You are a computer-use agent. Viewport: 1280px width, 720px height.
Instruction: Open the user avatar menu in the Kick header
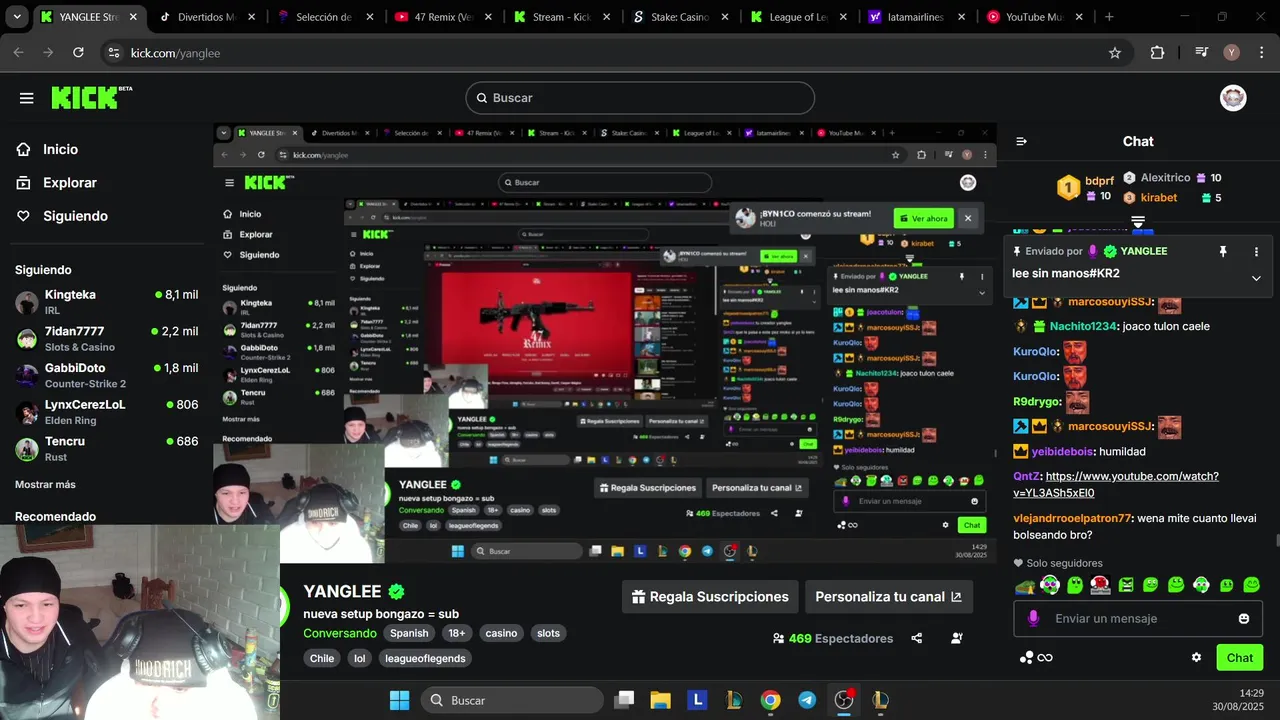[1233, 98]
